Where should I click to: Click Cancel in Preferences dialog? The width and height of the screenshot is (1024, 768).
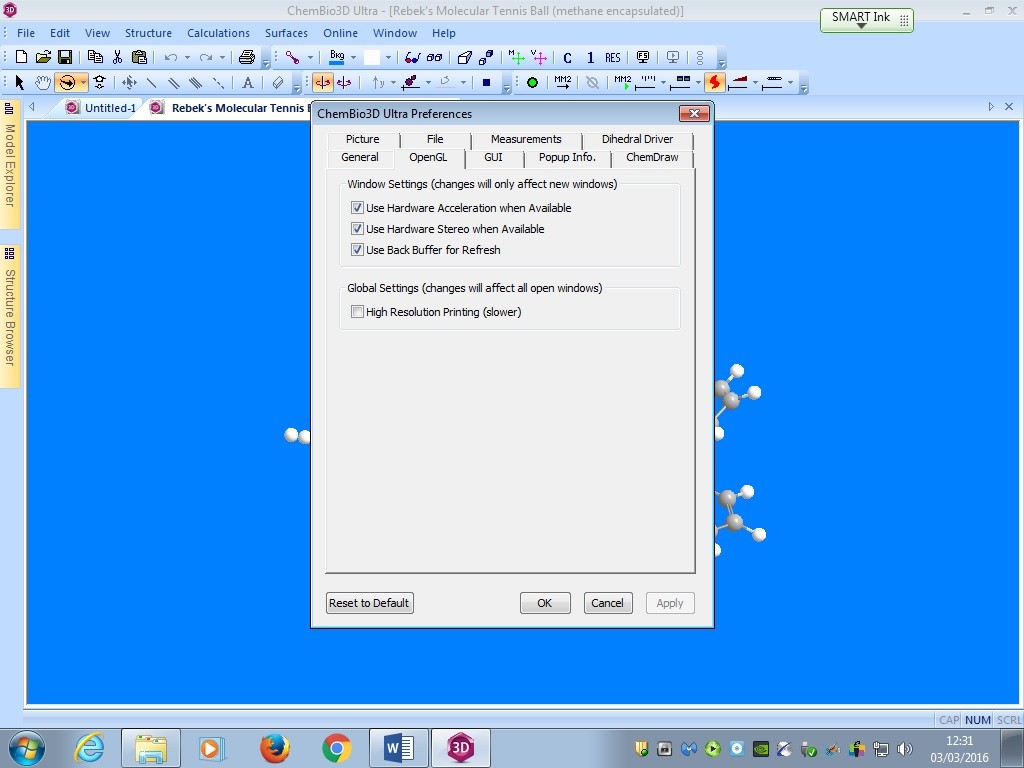(607, 603)
